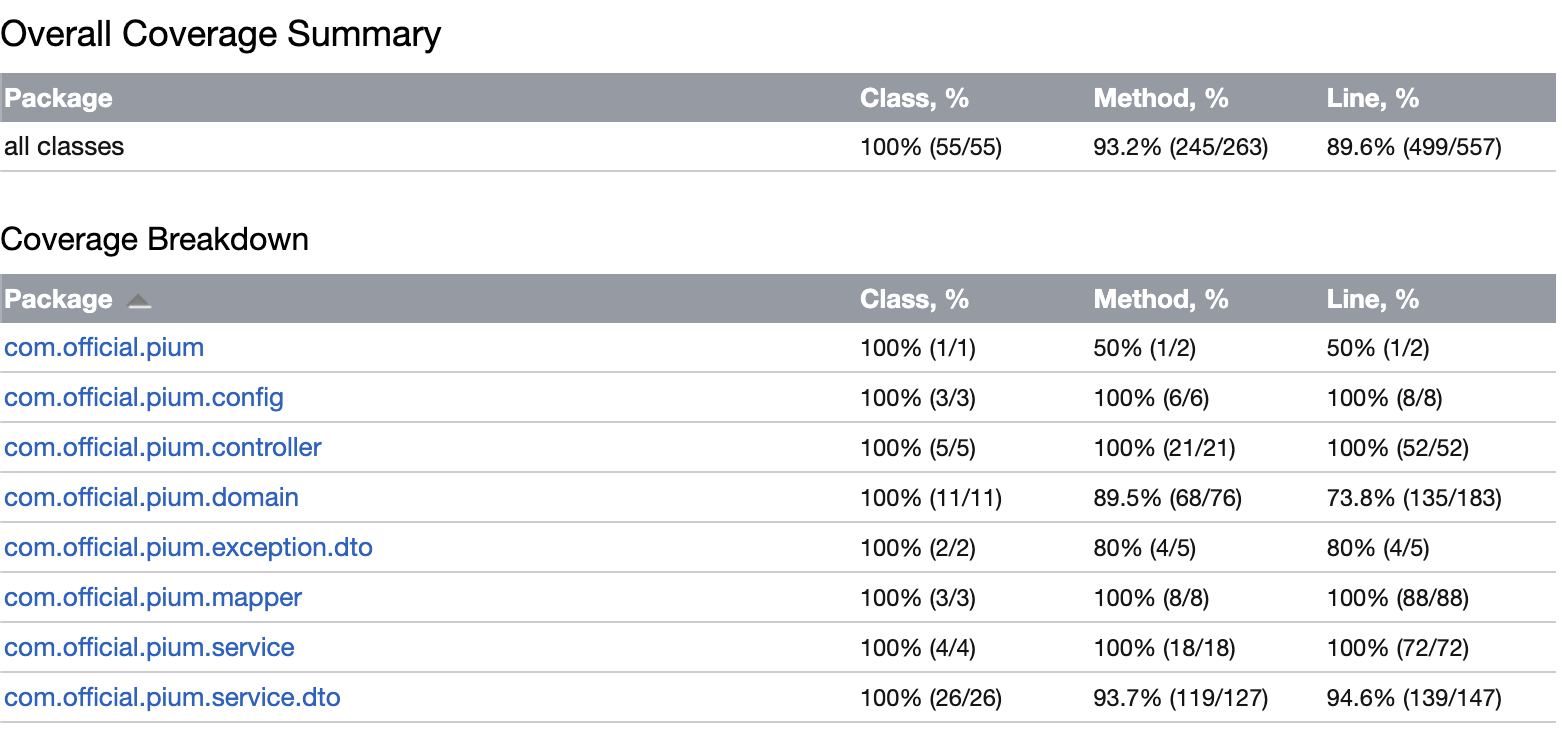Click the com.official.pium.exception.dto link

[x=188, y=548]
